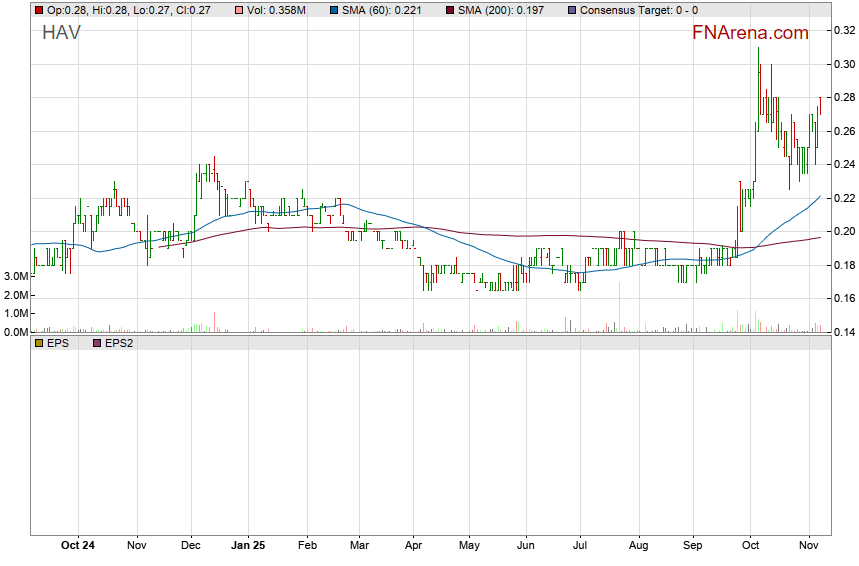Click the Consensus Target legend swatch
859x566 pixels.
571,10
